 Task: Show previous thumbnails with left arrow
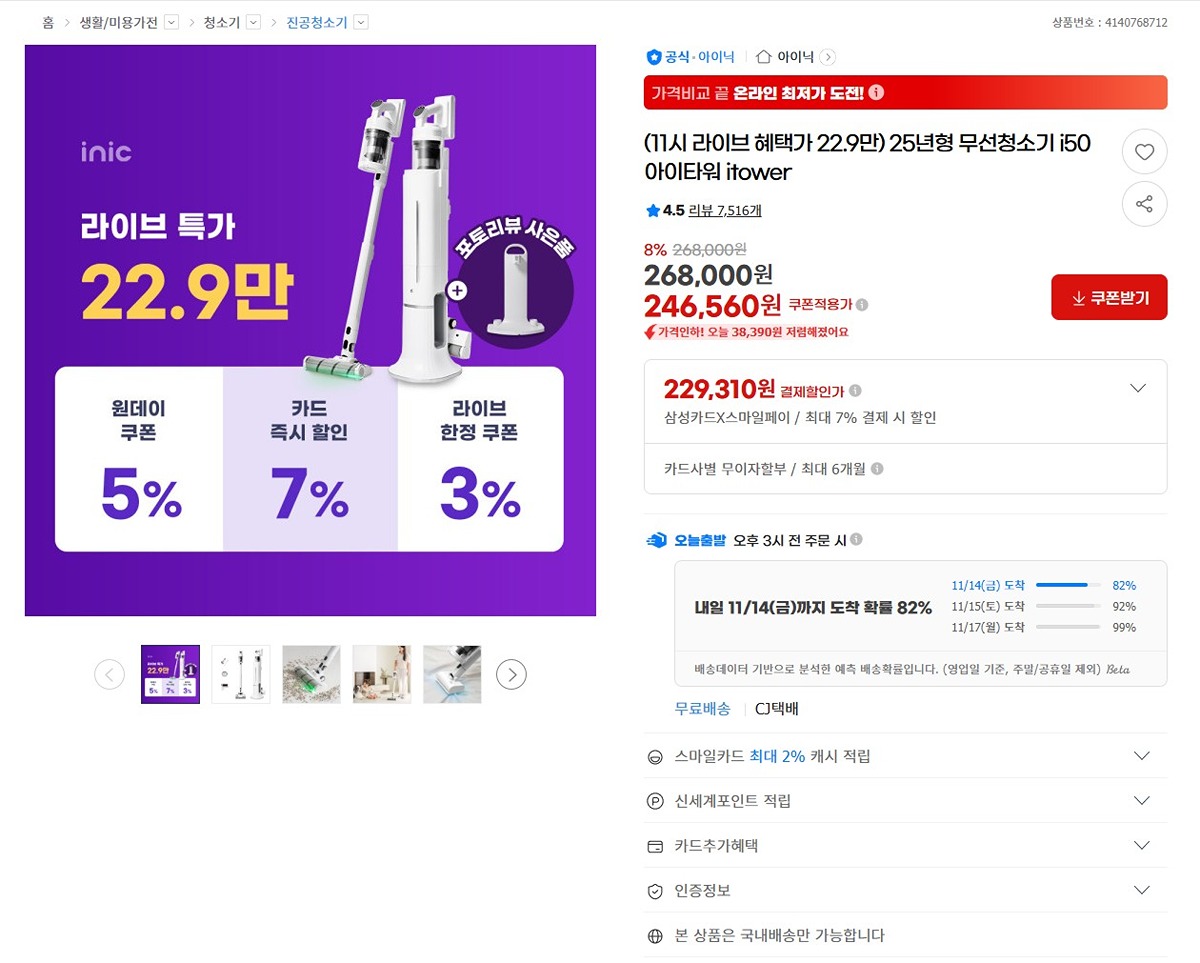(109, 675)
